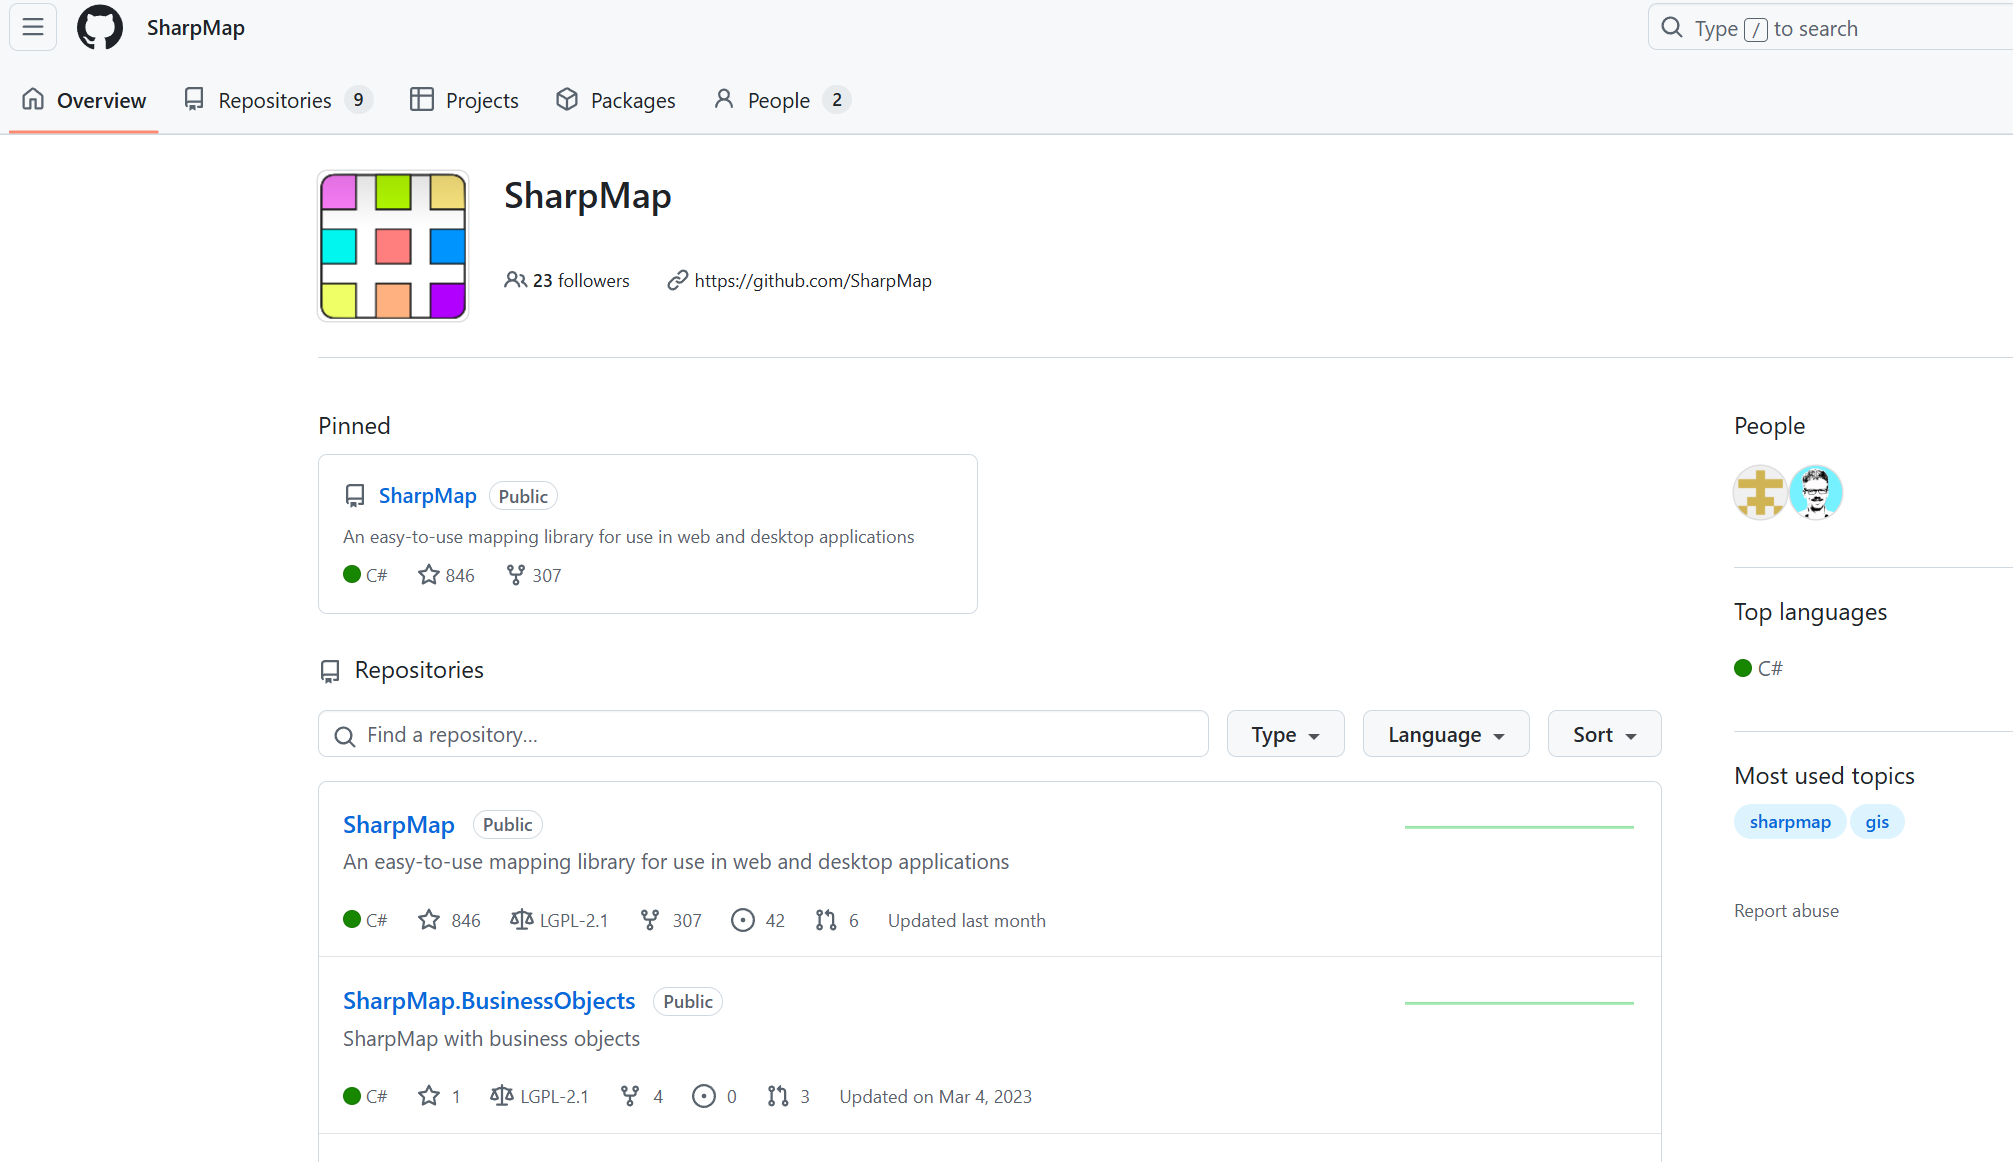Screen dimensions: 2013x1162
Task: Expand the Type filter dropdown
Action: [1285, 734]
